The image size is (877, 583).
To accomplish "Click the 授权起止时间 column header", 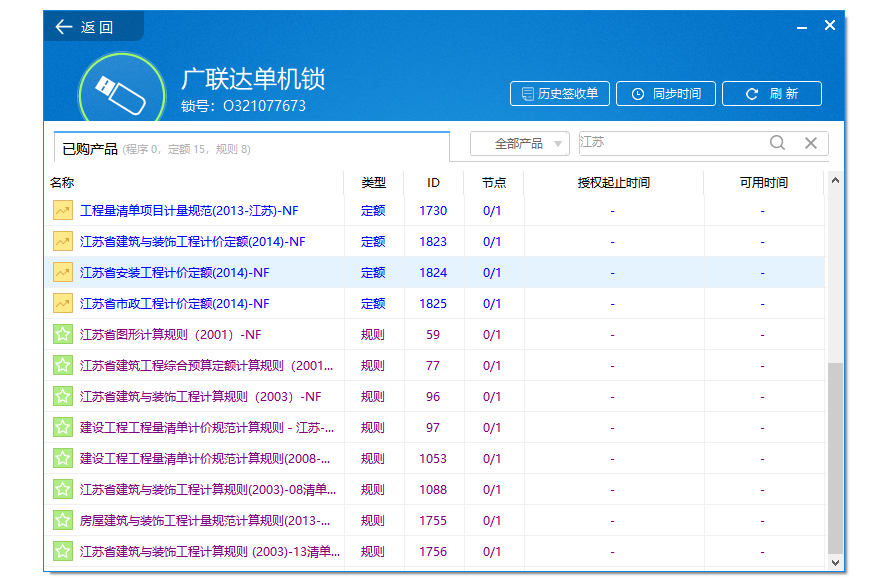I will (x=614, y=182).
